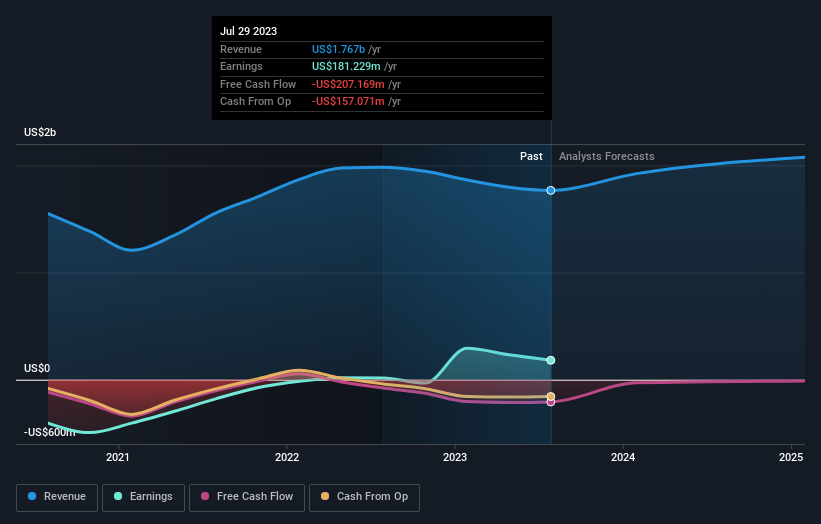Click the Revenue row label in tooltip
This screenshot has width=821, height=524.
(x=241, y=49)
